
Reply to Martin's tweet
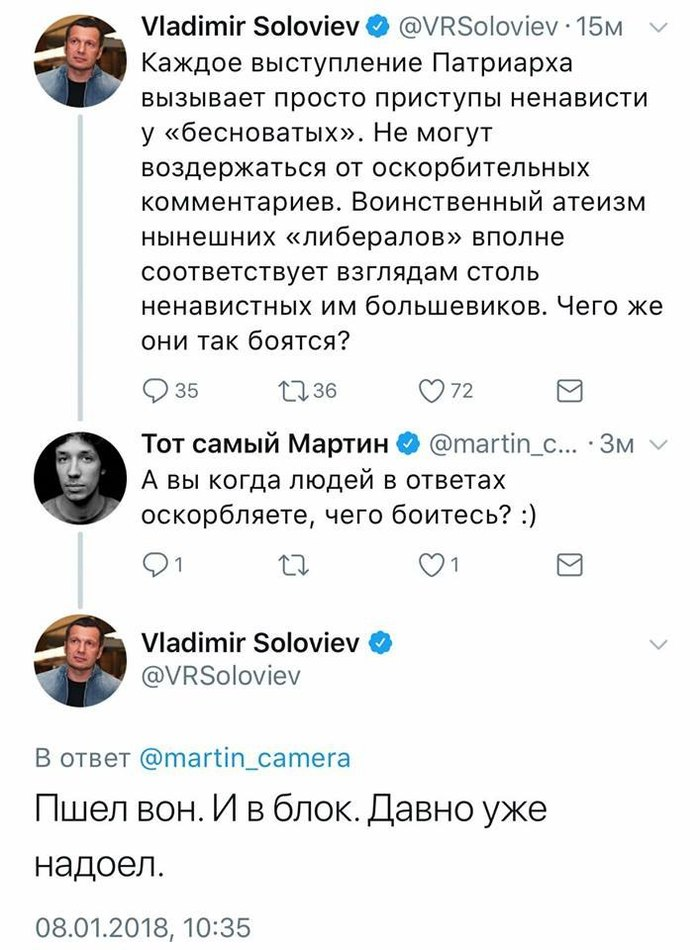(x=158, y=566)
